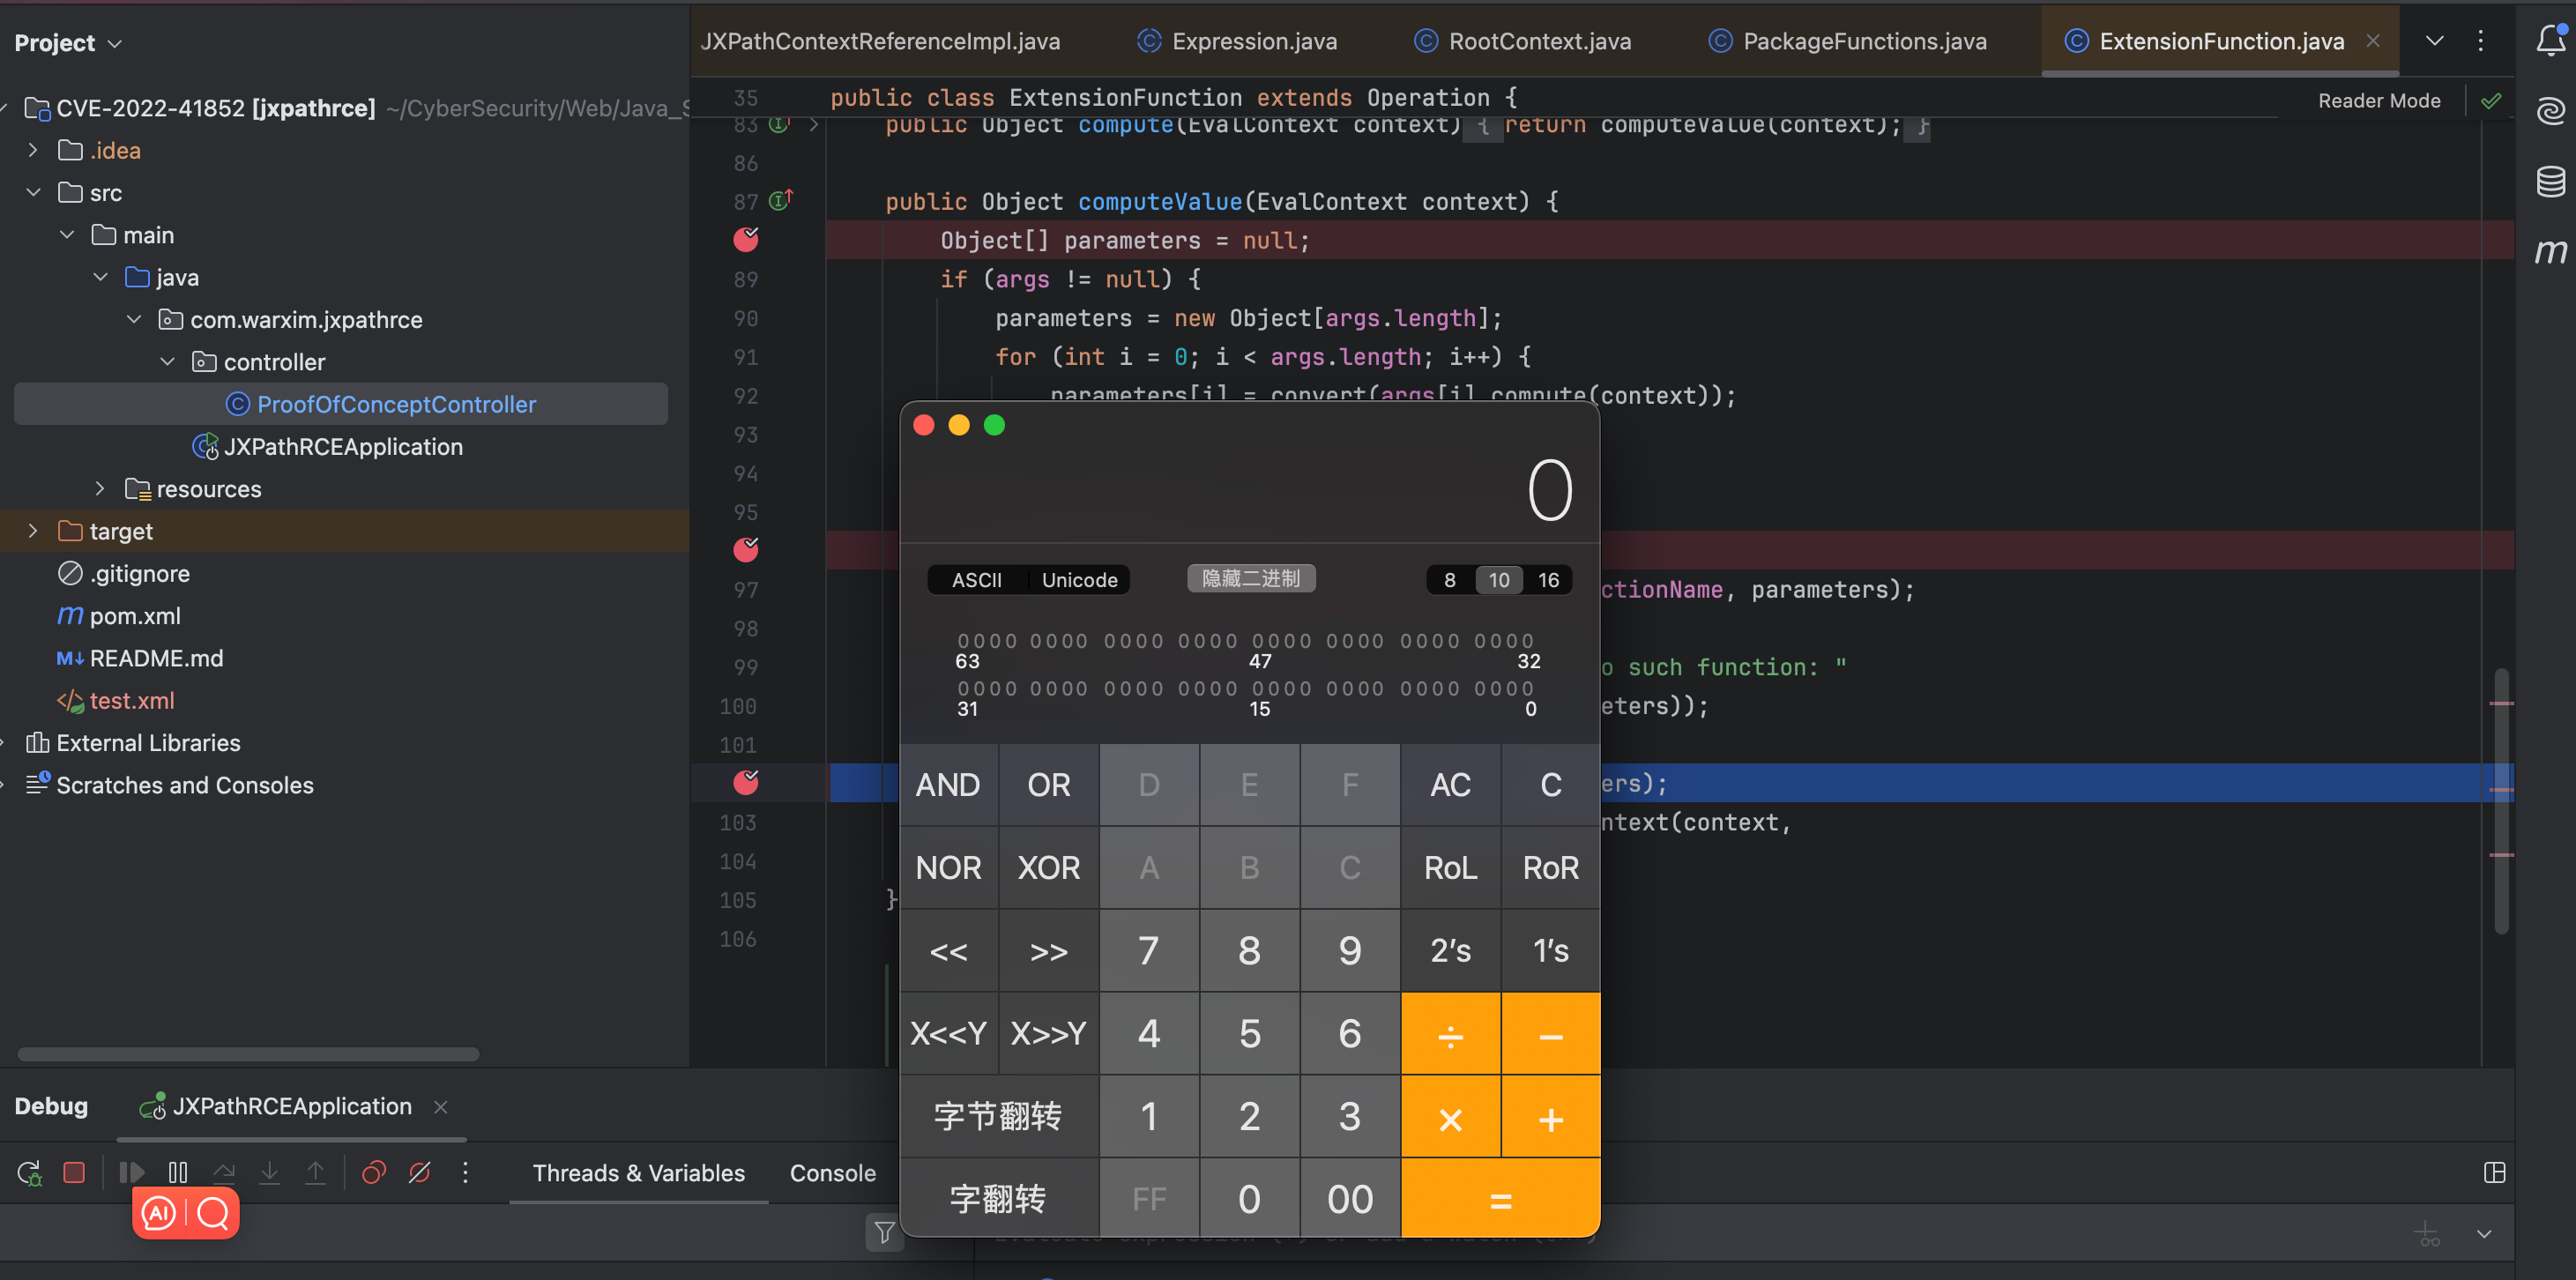Stop the debug session with the red square
The image size is (2576, 1280).
click(74, 1172)
